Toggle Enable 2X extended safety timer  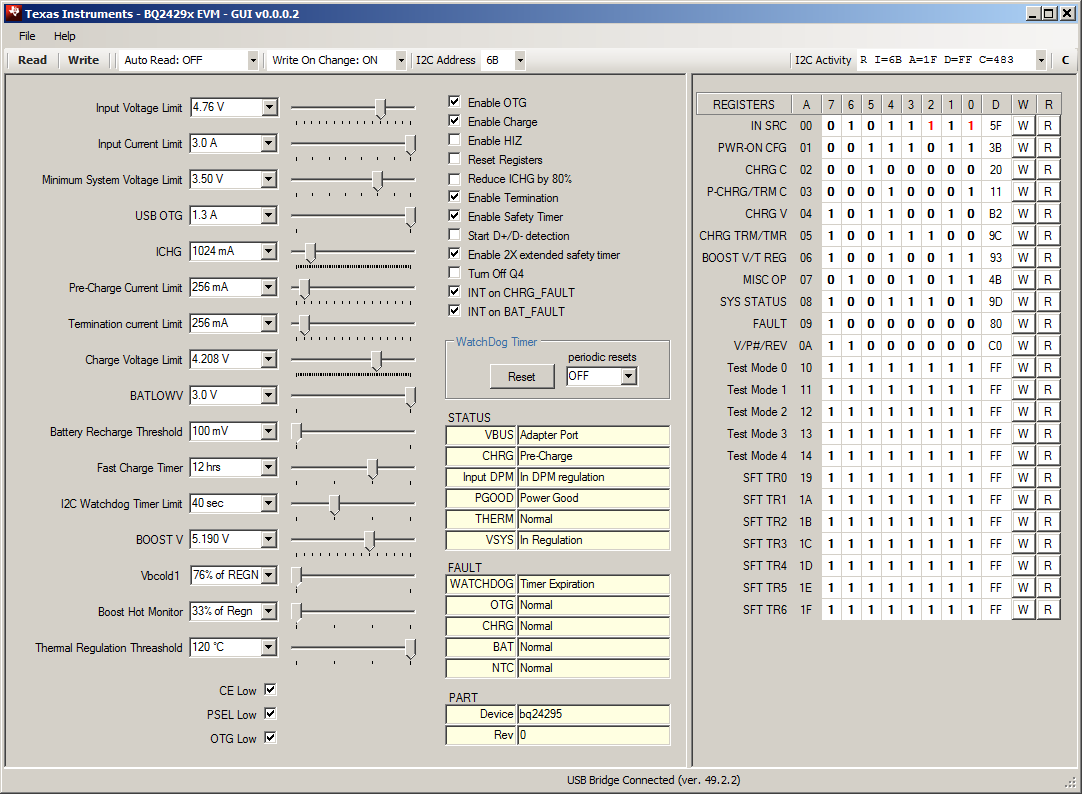click(454, 254)
